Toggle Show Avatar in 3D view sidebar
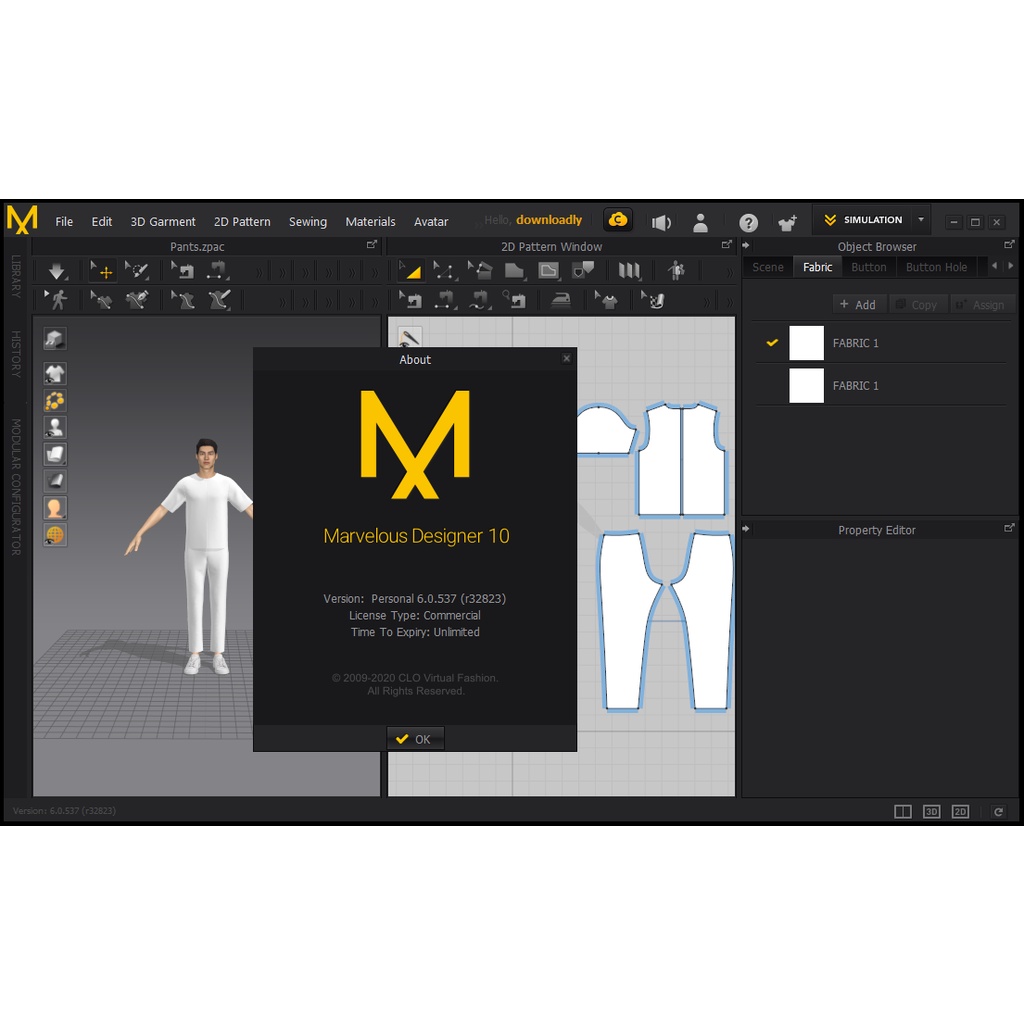Screen dimensions: 1024x1024 55,427
